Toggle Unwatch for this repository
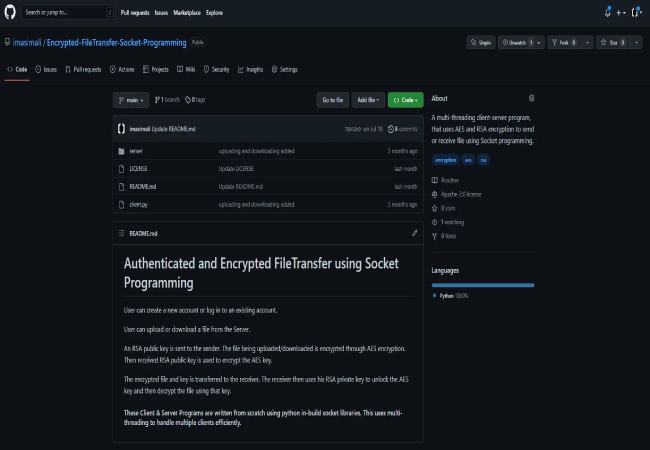The height and width of the screenshot is (450, 650). [517, 42]
